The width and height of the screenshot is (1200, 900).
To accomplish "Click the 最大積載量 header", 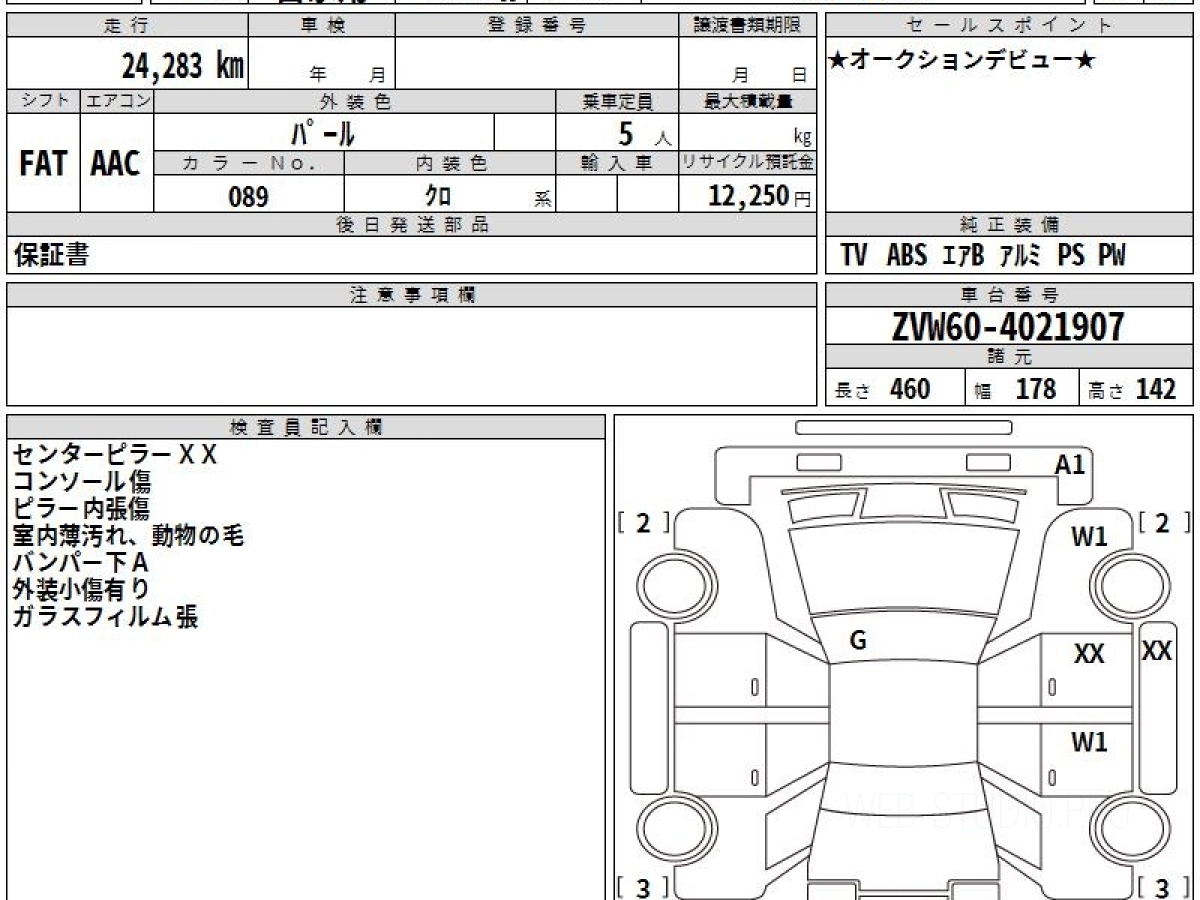I will [748, 101].
